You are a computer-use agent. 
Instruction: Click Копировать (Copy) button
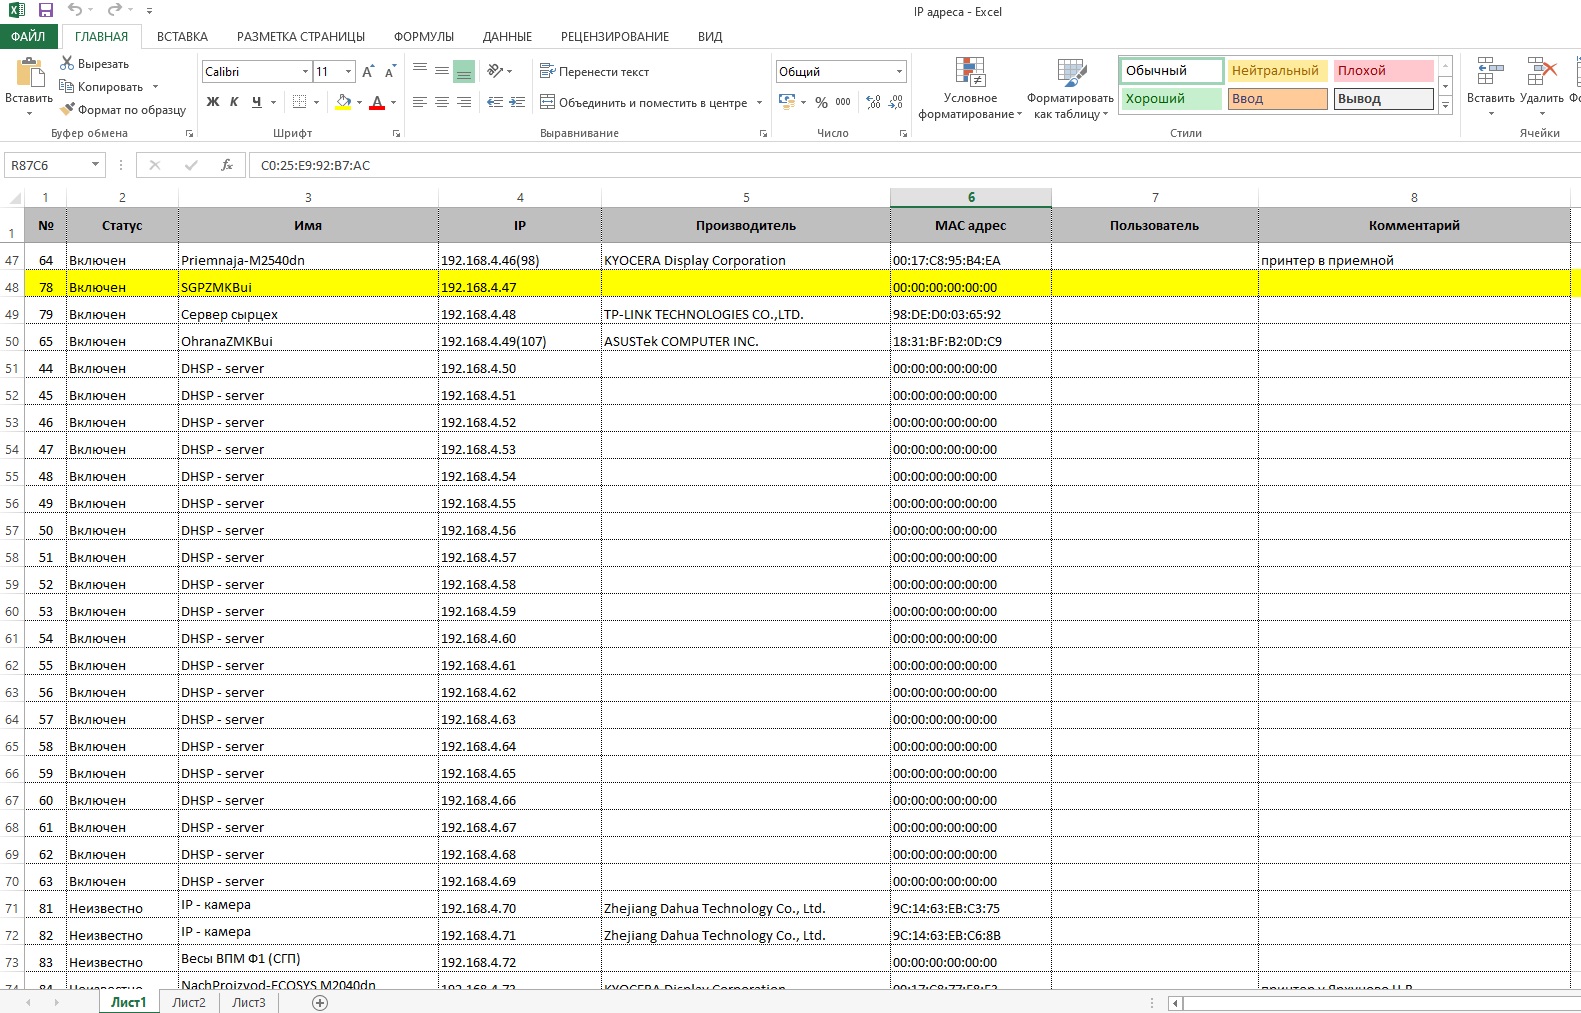coord(101,86)
